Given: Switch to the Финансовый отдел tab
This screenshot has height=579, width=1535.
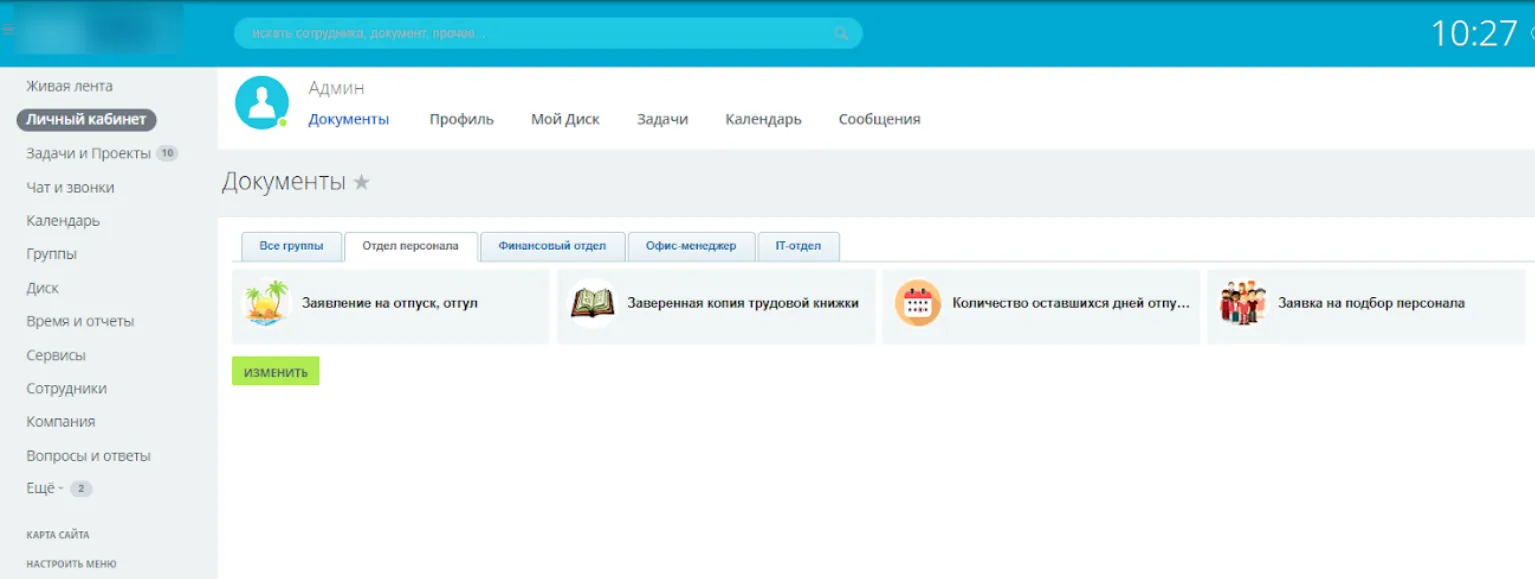Looking at the screenshot, I should click(x=552, y=246).
